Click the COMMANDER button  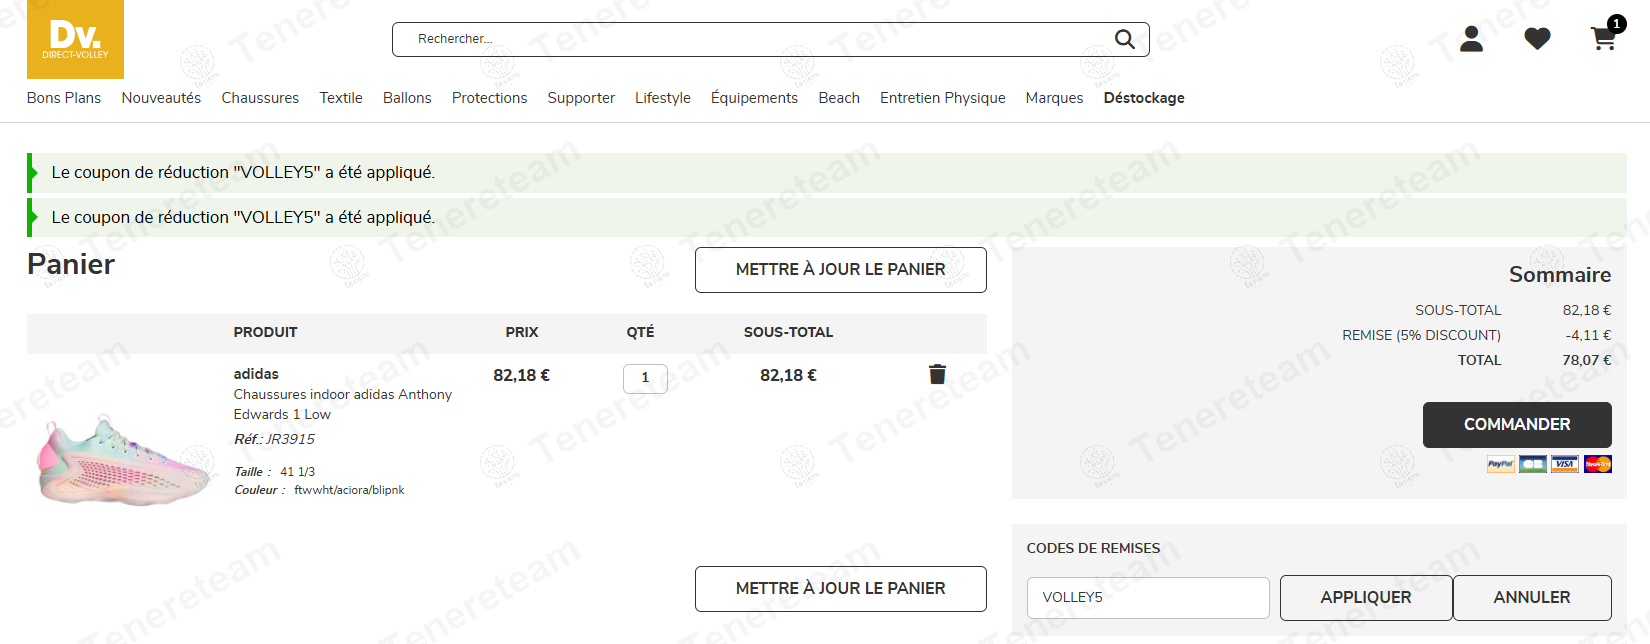tap(1517, 425)
